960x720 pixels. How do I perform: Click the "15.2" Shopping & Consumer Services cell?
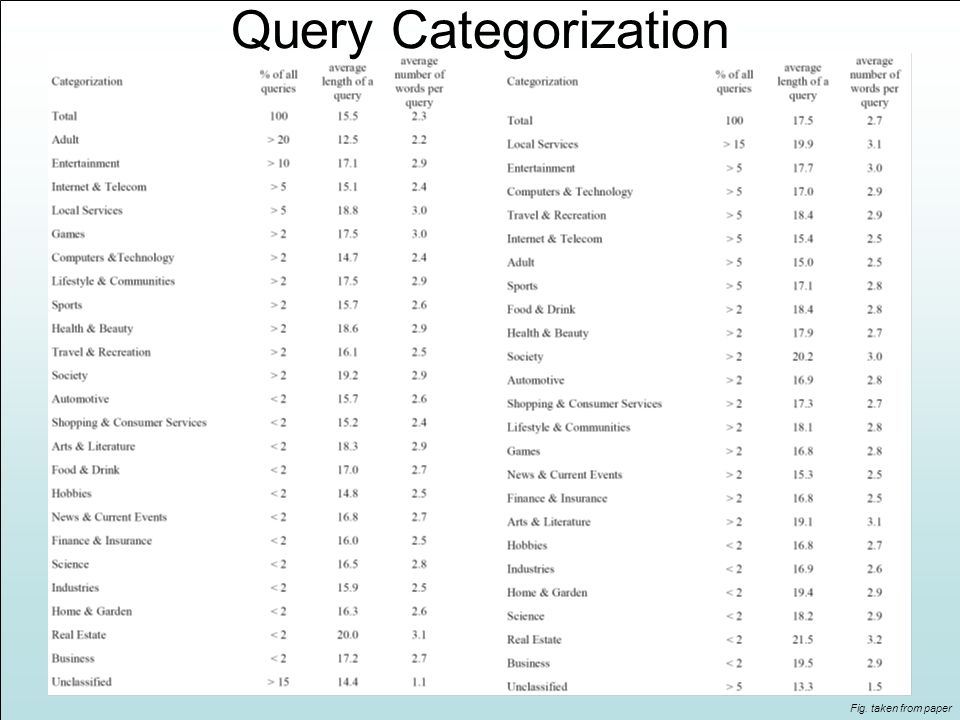(347, 423)
